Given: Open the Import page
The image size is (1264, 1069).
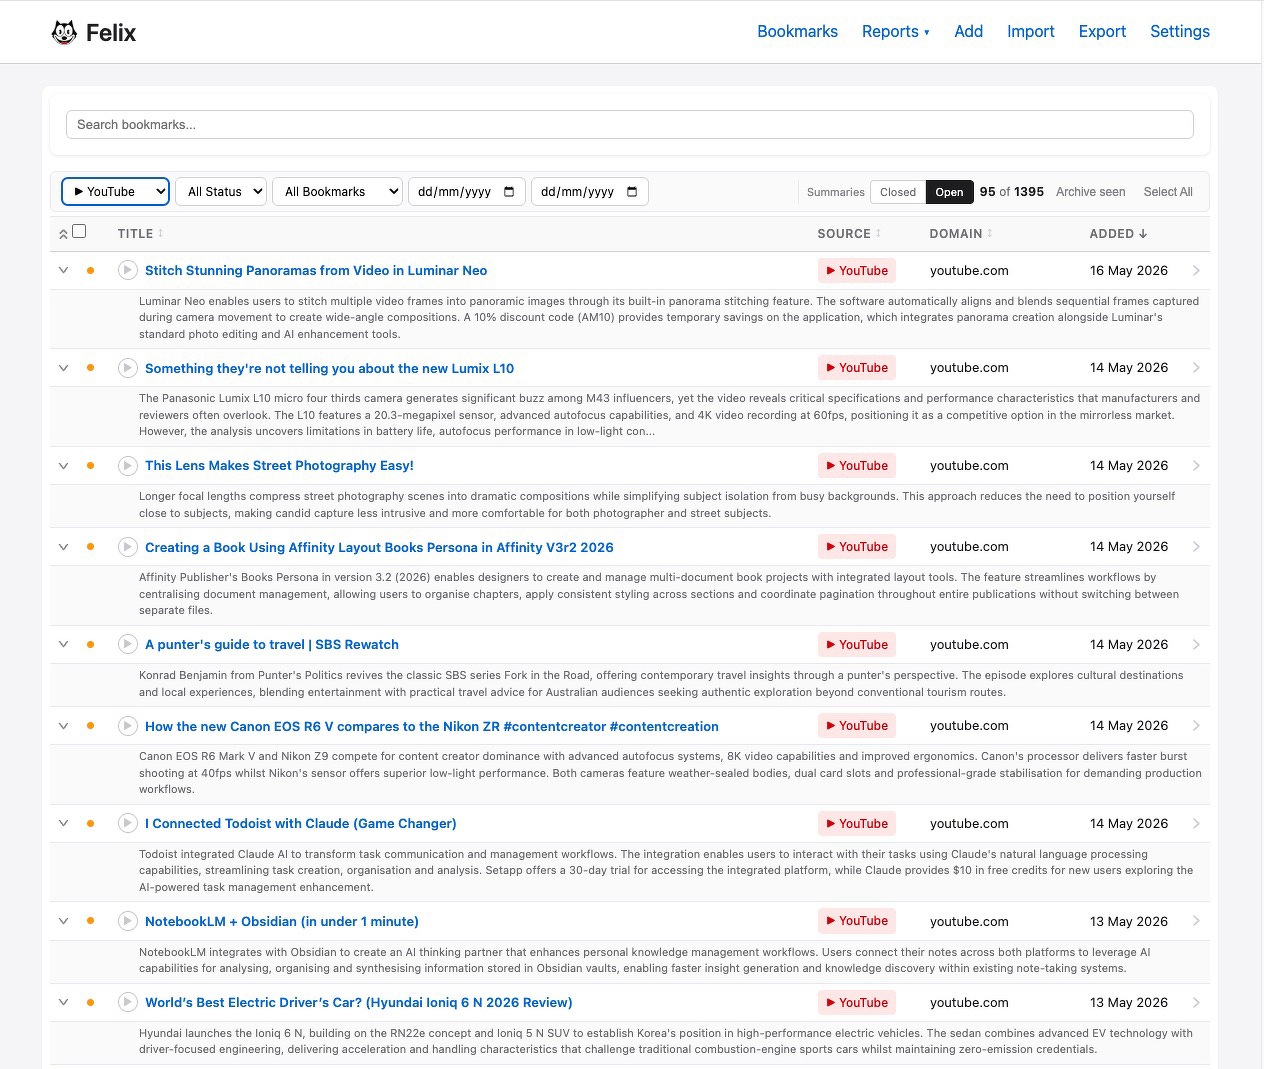Looking at the screenshot, I should [1030, 31].
